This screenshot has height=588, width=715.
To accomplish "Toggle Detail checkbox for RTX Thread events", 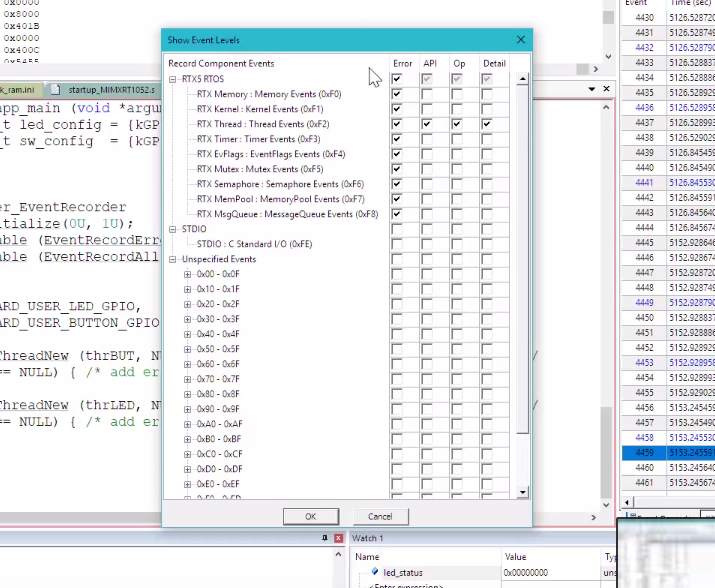I will (x=487, y=124).
